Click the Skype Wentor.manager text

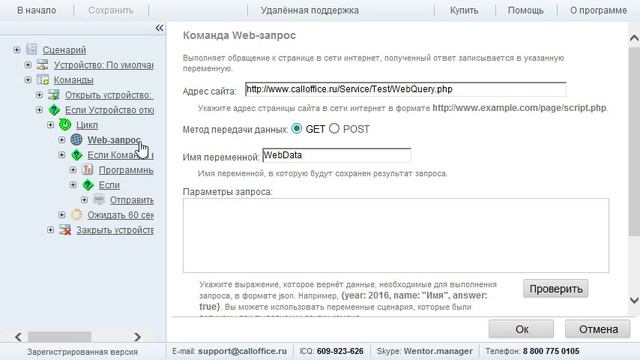(424, 351)
